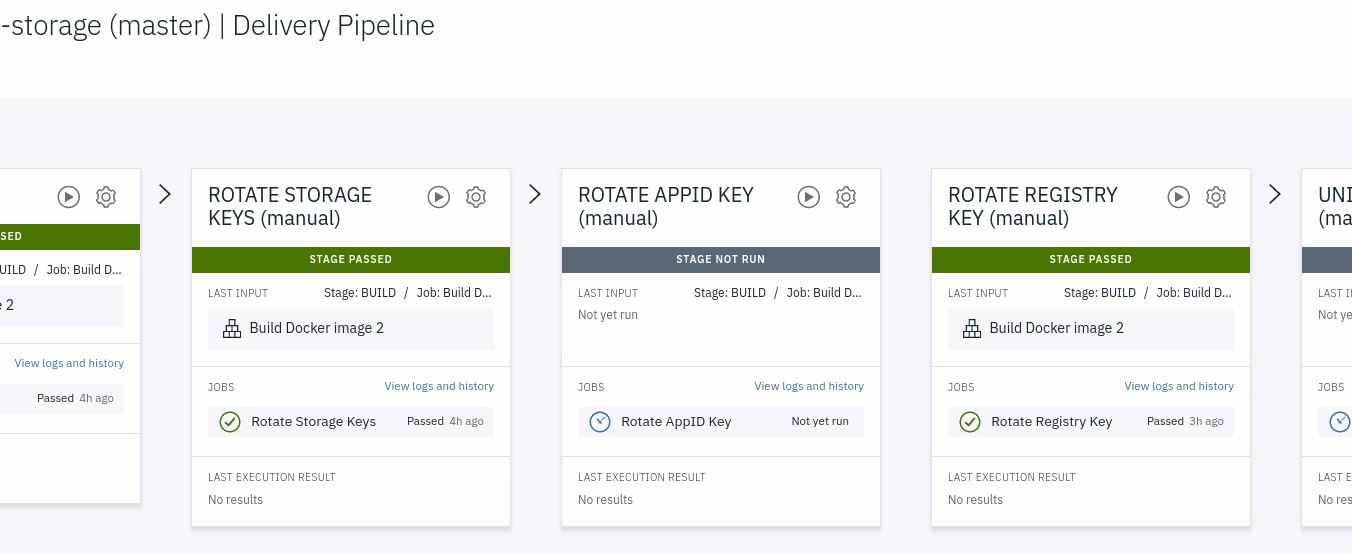Run the Rotate AppID Key stage
This screenshot has height=554, width=1352.
[x=809, y=197]
